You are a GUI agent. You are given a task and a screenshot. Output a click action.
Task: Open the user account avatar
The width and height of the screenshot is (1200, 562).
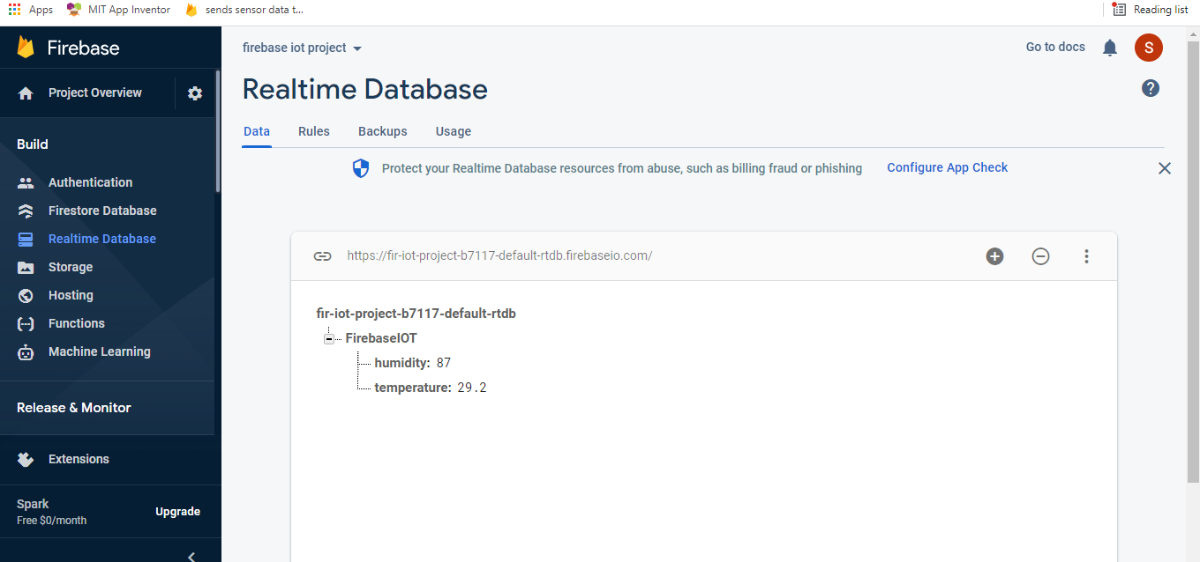1149,47
